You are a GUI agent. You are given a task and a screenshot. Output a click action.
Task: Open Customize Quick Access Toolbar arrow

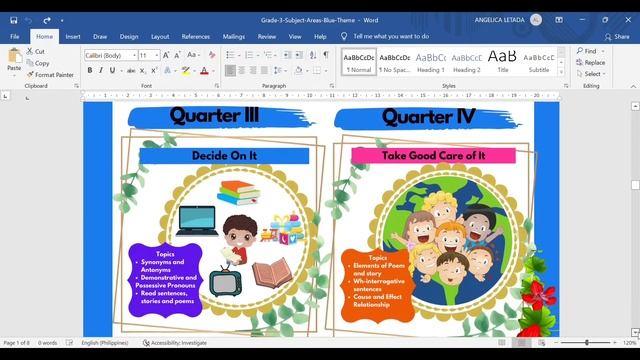pyautogui.click(x=62, y=20)
